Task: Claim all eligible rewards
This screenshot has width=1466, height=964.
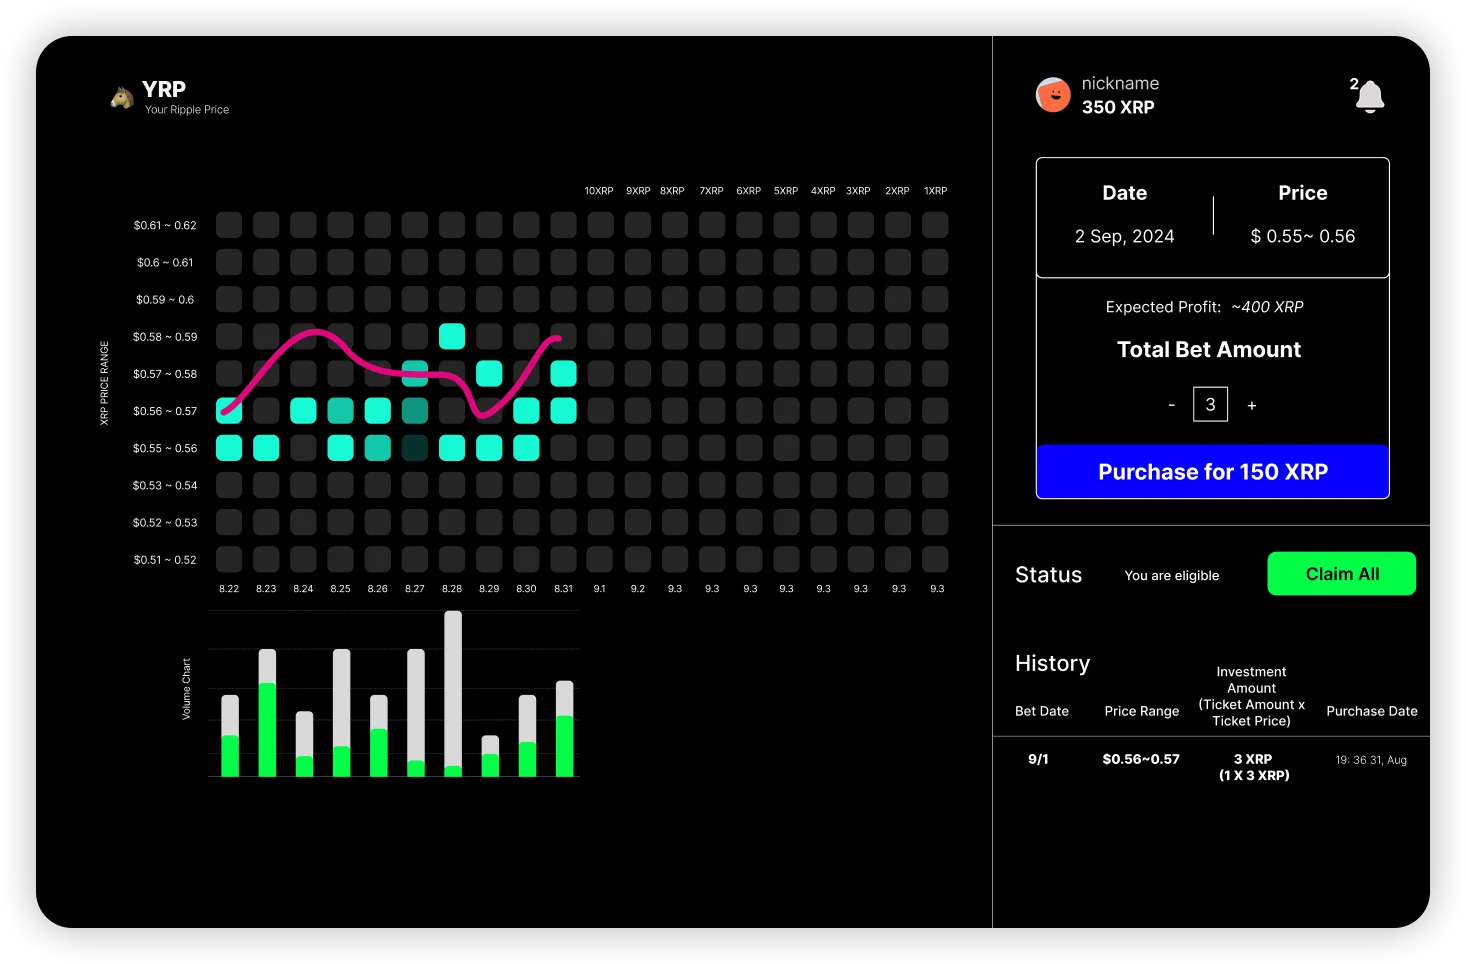Action: pyautogui.click(x=1341, y=574)
